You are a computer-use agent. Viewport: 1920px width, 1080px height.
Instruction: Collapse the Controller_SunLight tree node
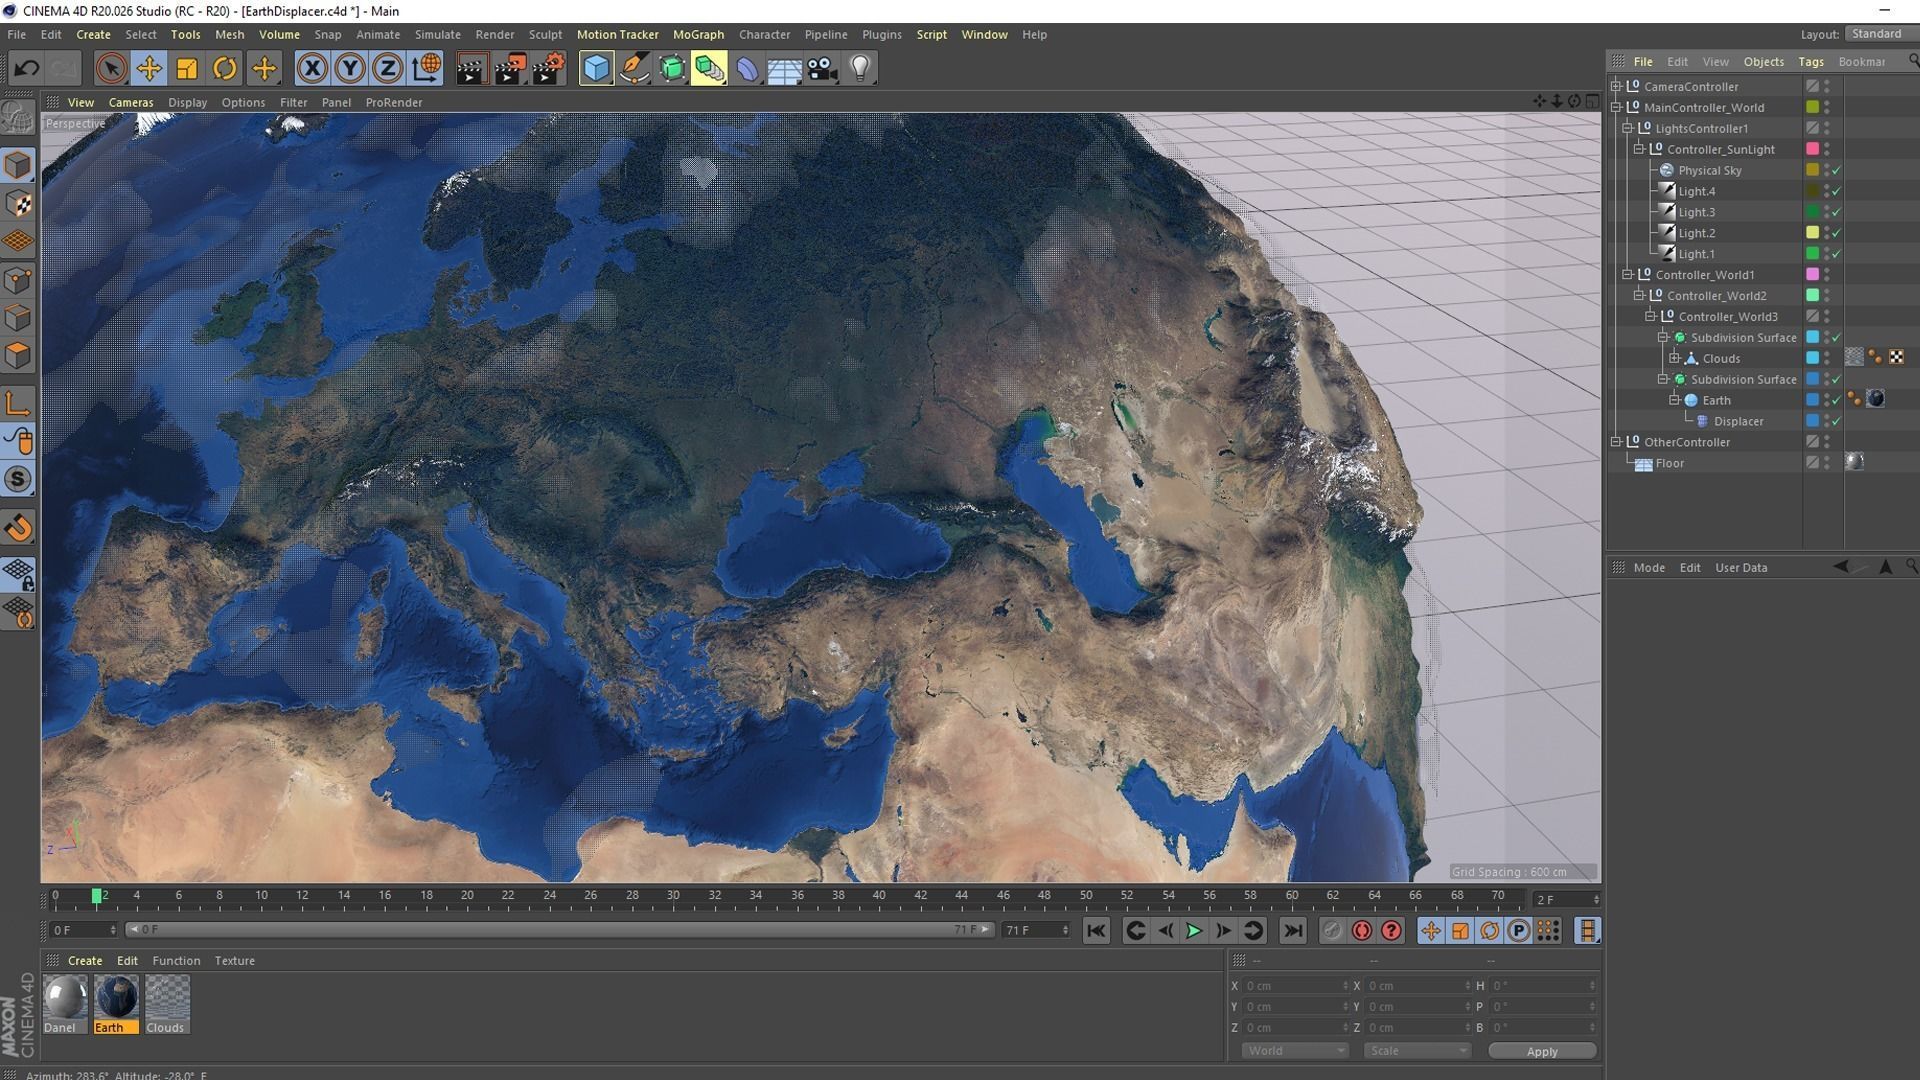[x=1639, y=149]
